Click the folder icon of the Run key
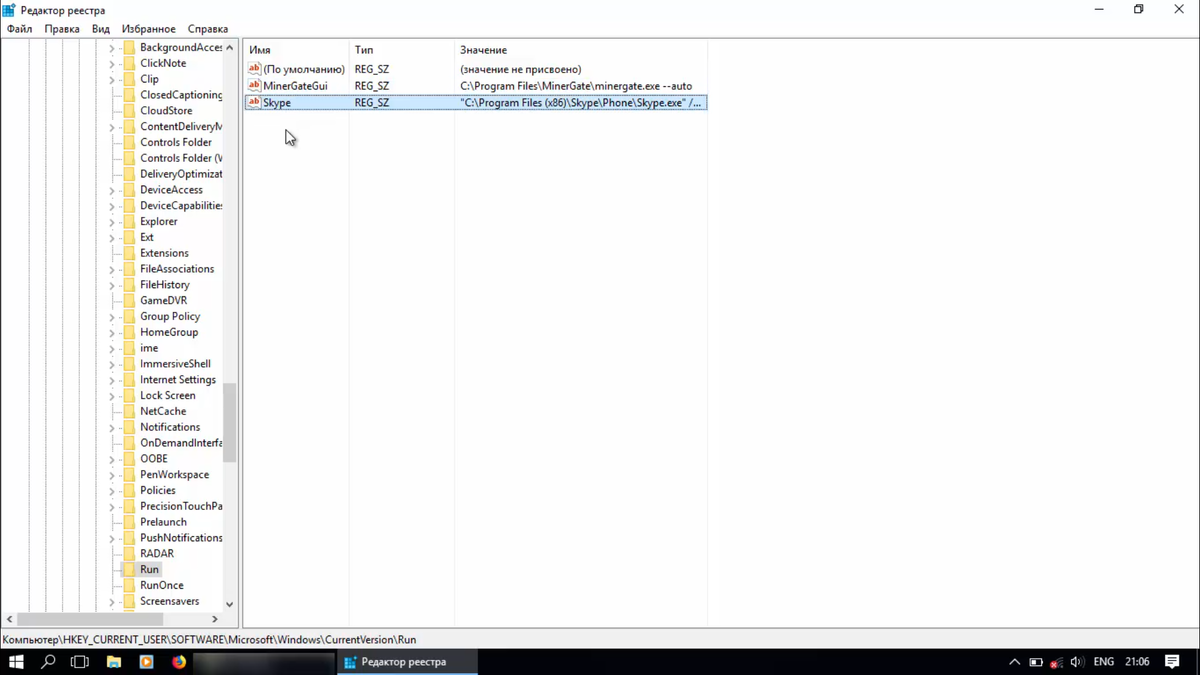 (x=128, y=569)
